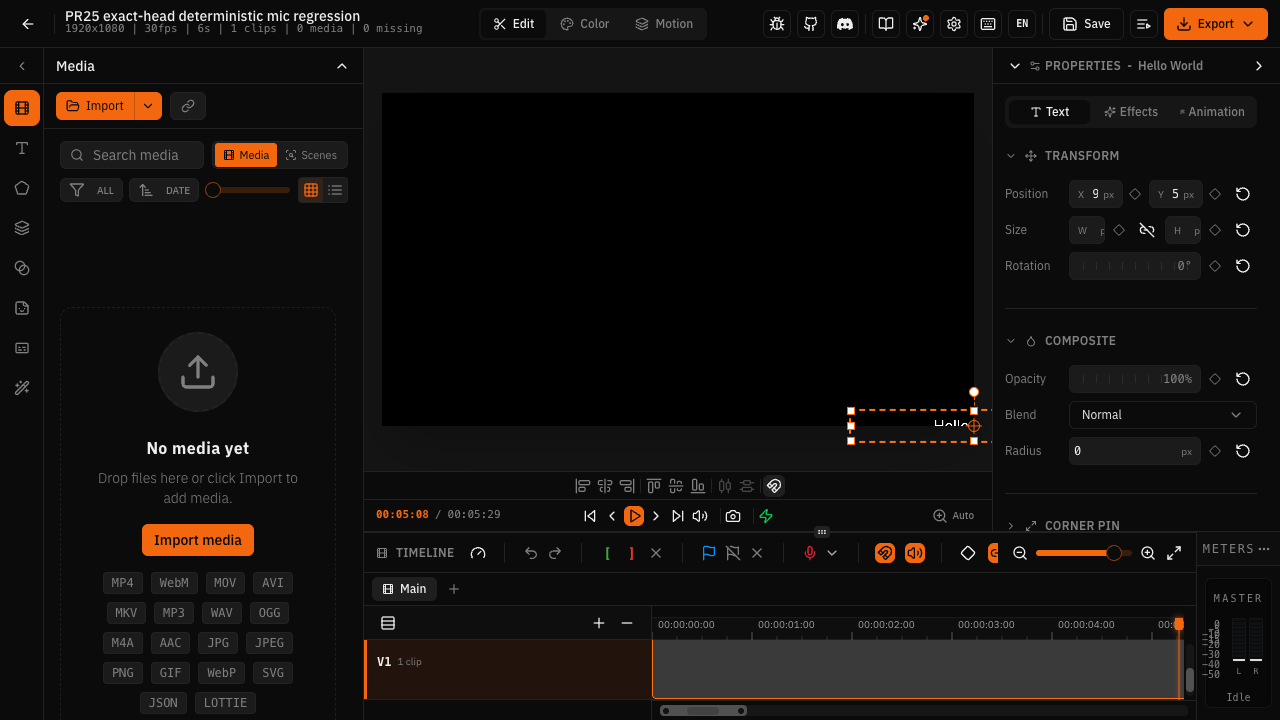Viewport: 1280px width, 720px height.
Task: Open the Blend mode Normal dropdown
Action: pyautogui.click(x=1163, y=415)
